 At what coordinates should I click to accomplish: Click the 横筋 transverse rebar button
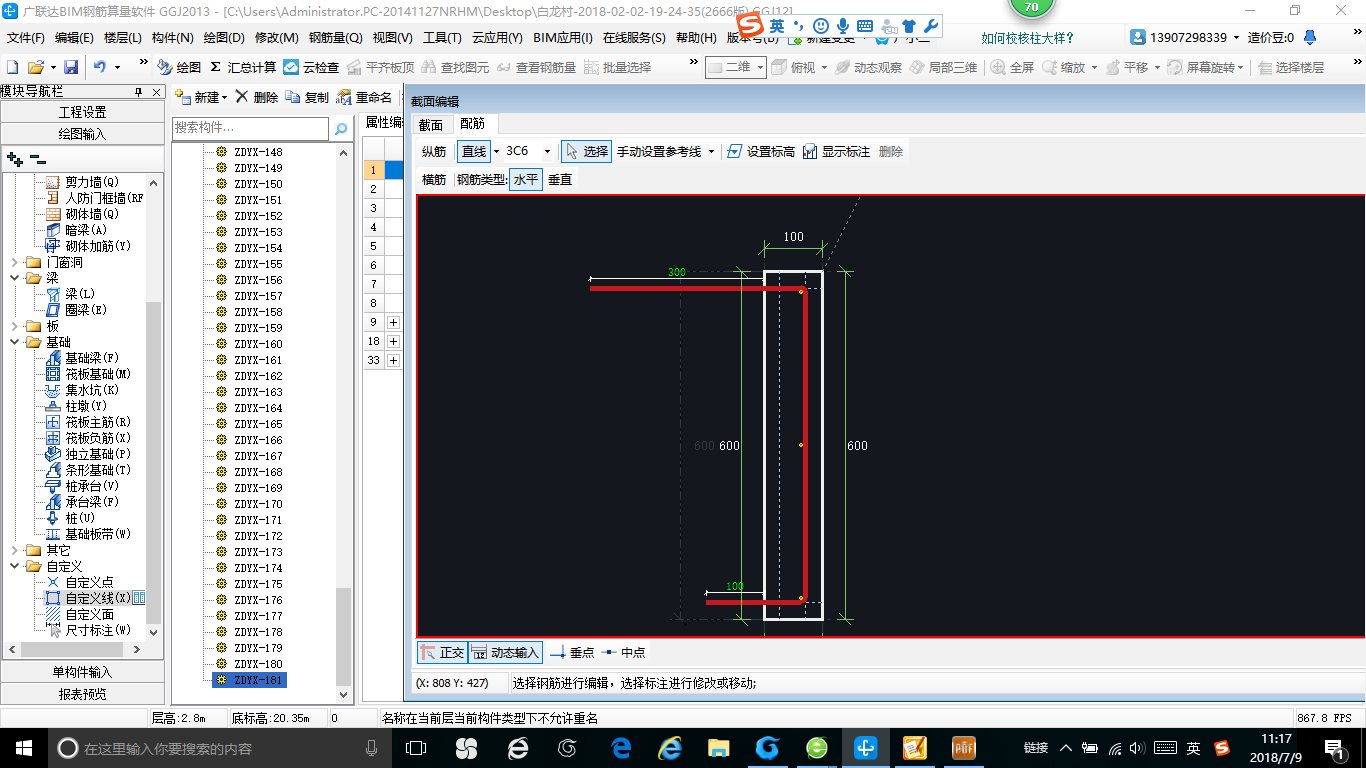[x=434, y=179]
